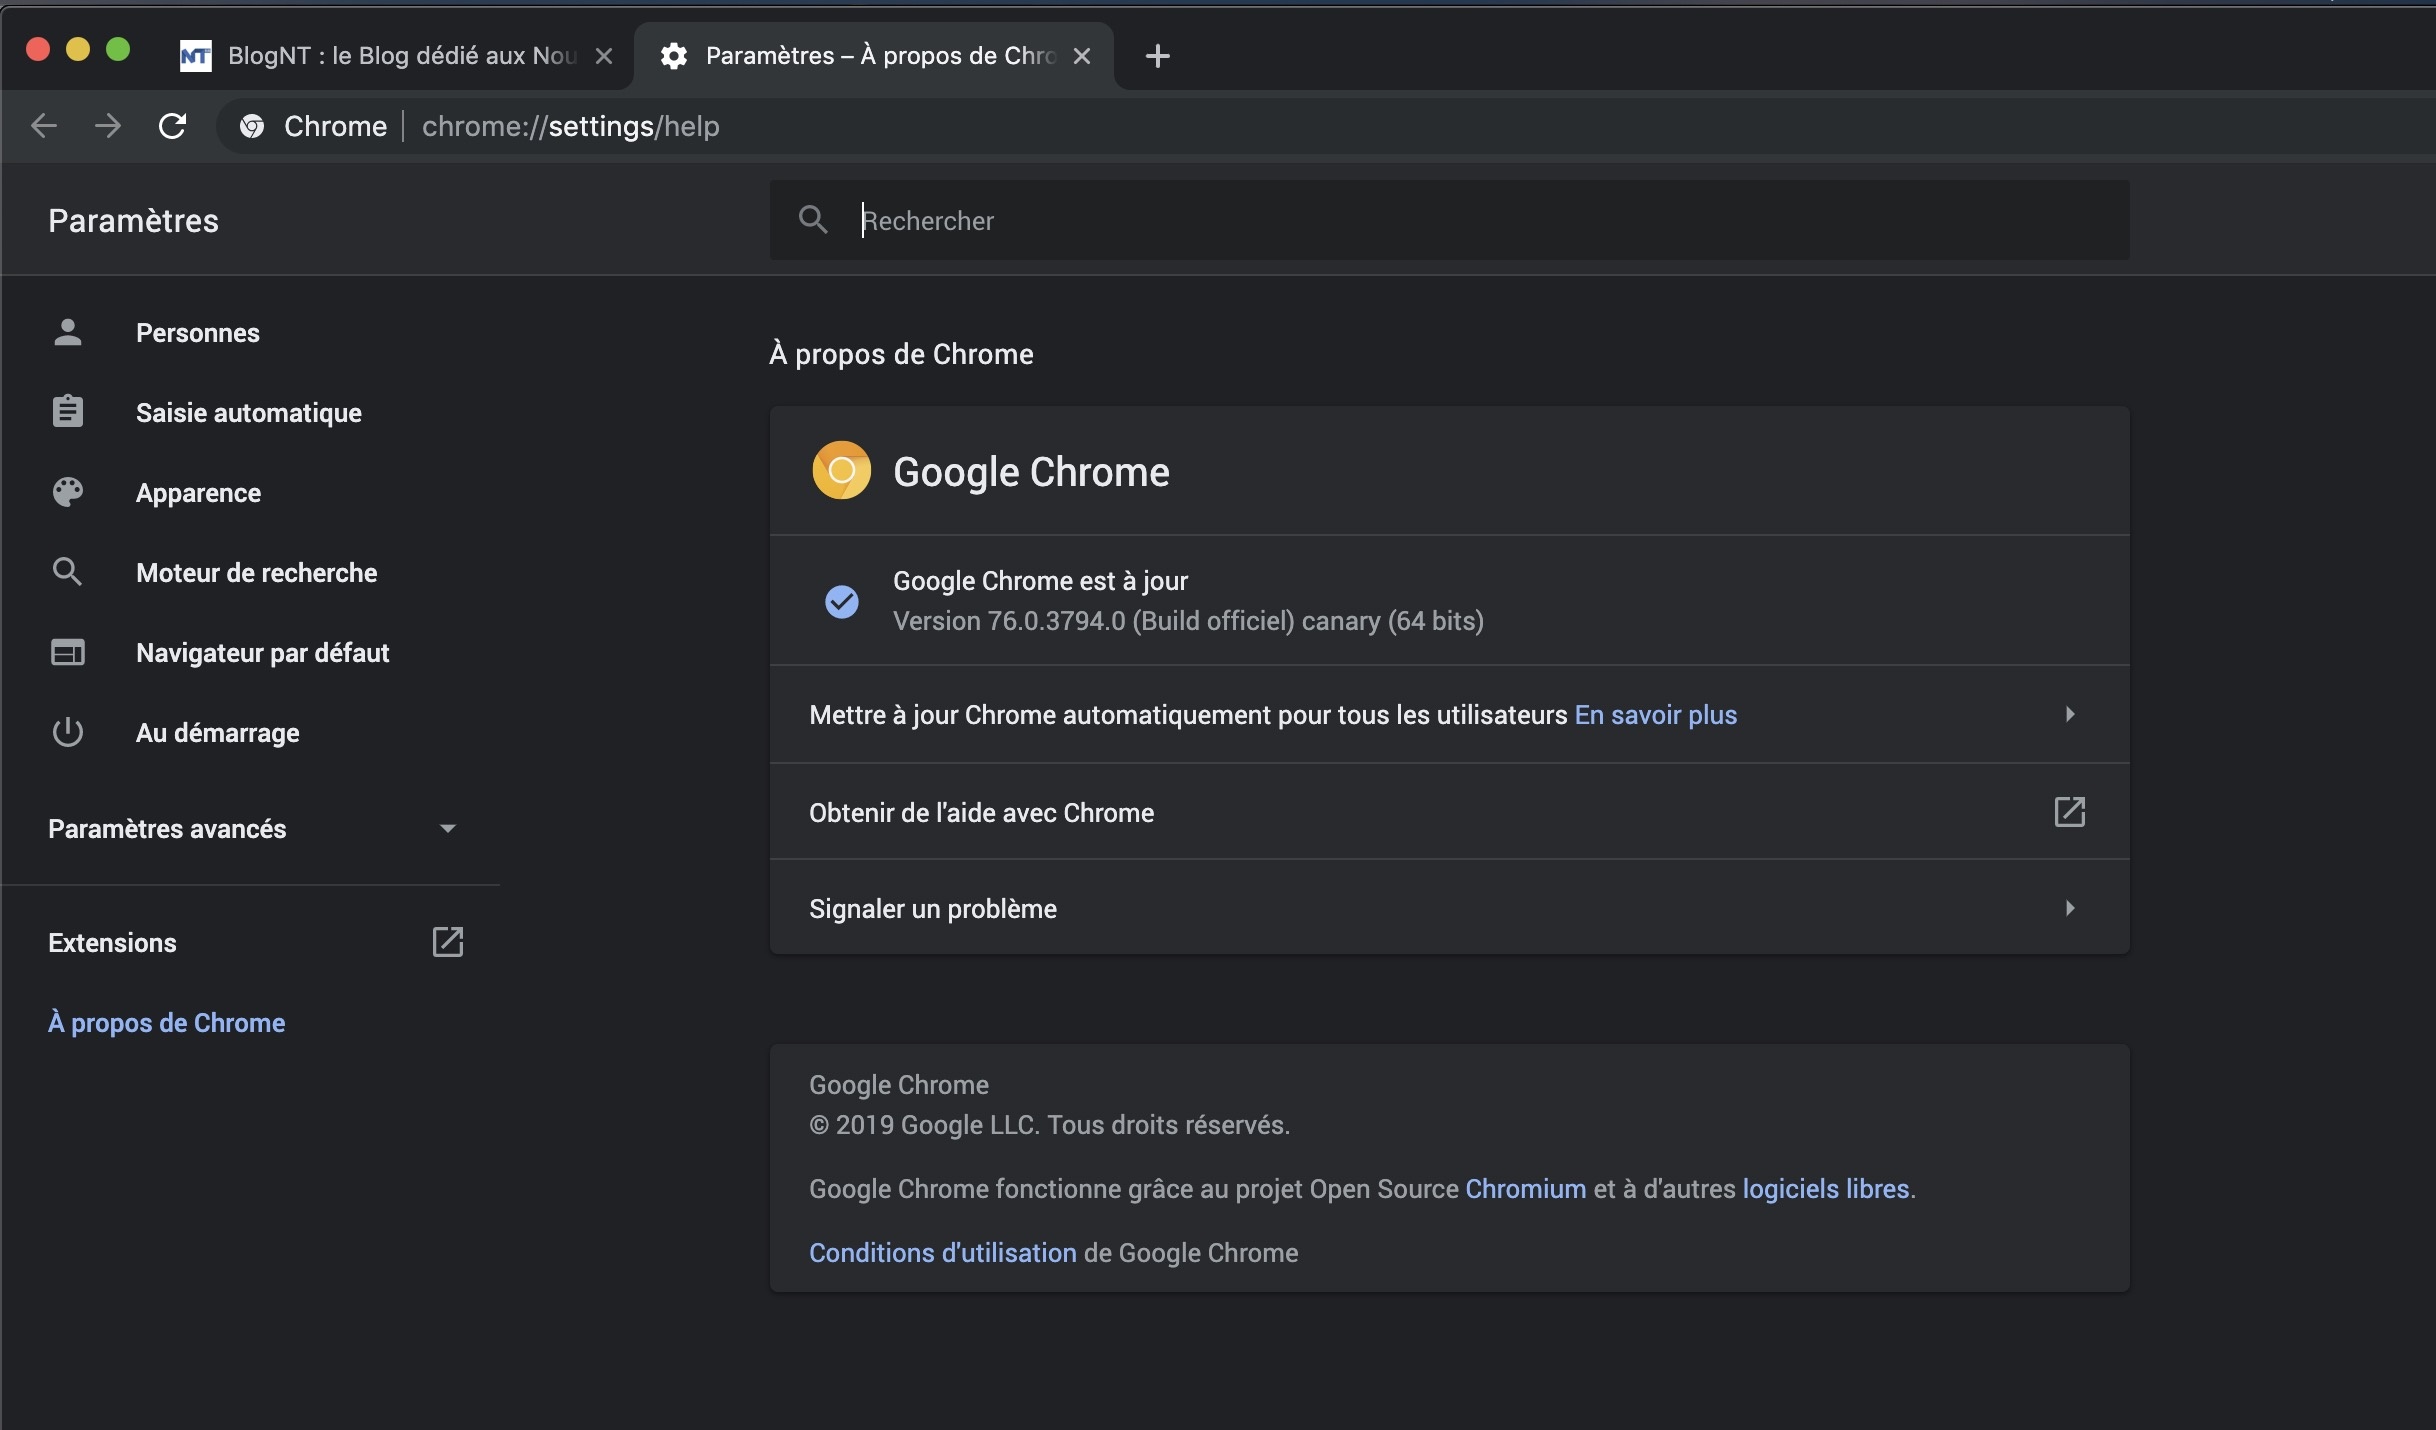
Task: Open the Chromium project link
Action: pyautogui.click(x=1526, y=1189)
